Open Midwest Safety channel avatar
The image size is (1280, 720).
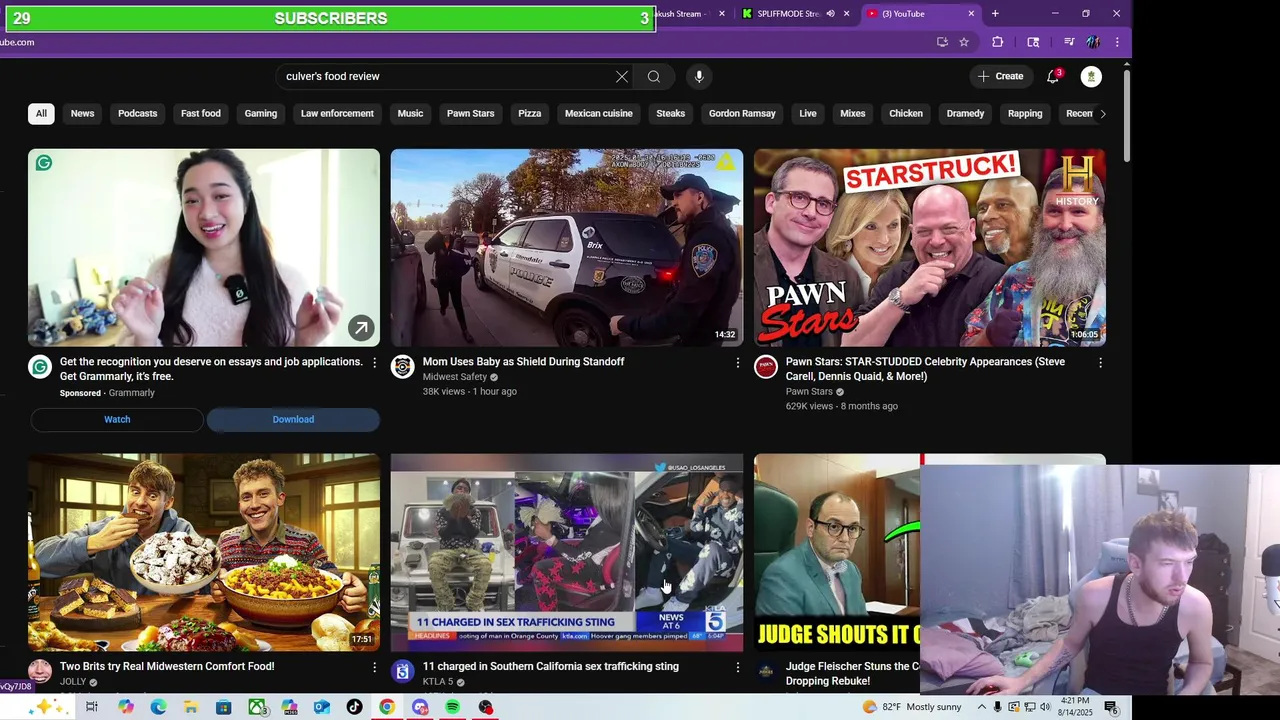click(403, 367)
